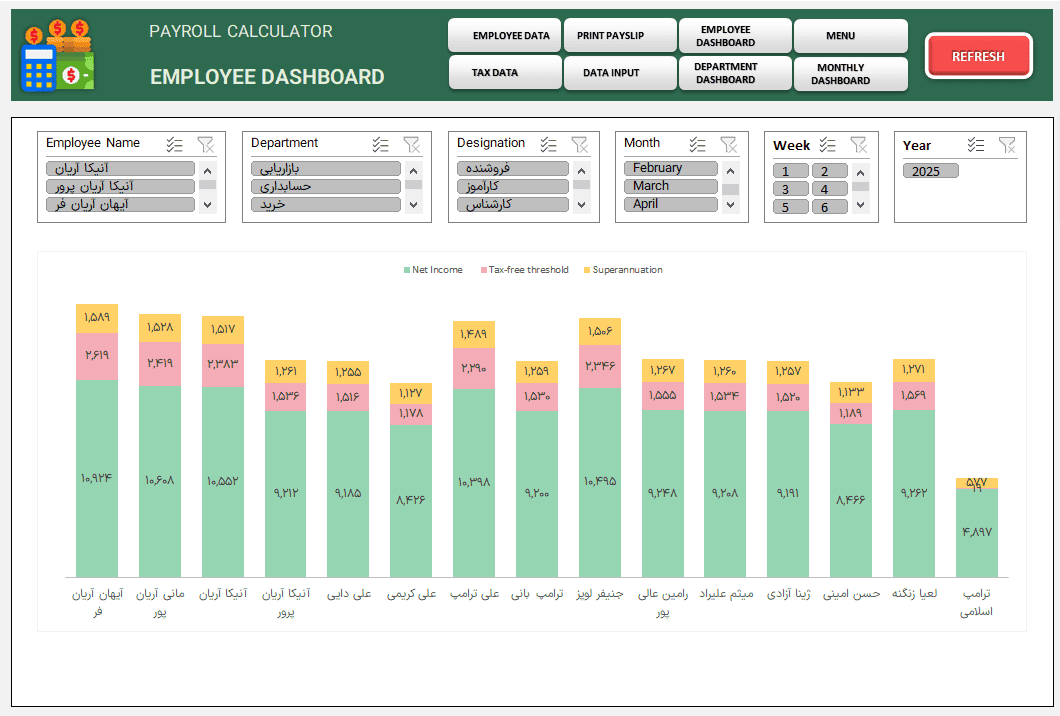Click the PRINT PAYSLIP button
This screenshot has height=716, width=1060.
coord(620,35)
